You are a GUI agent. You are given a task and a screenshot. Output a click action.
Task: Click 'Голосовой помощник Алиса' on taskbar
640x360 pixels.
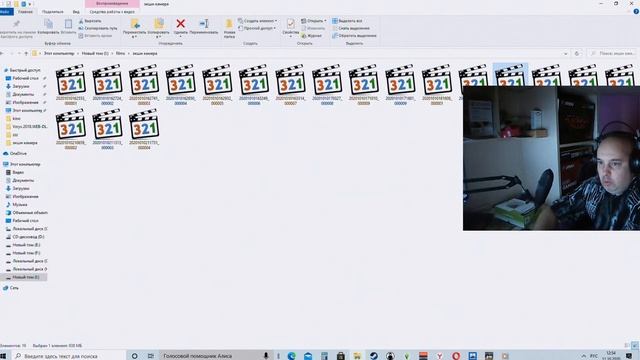pos(198,356)
